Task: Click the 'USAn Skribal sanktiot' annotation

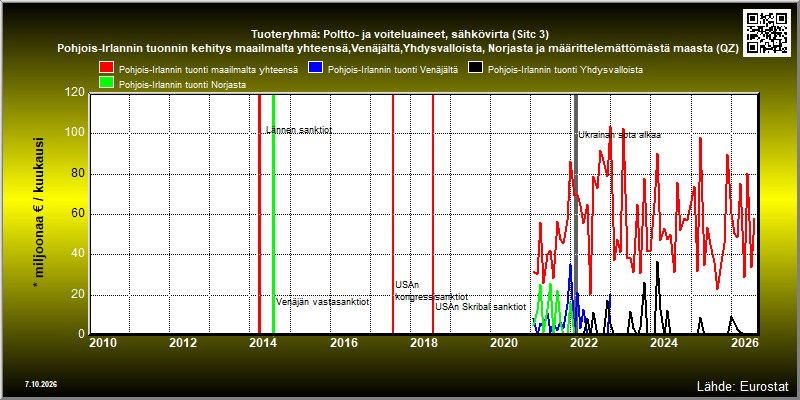Action: click(481, 307)
